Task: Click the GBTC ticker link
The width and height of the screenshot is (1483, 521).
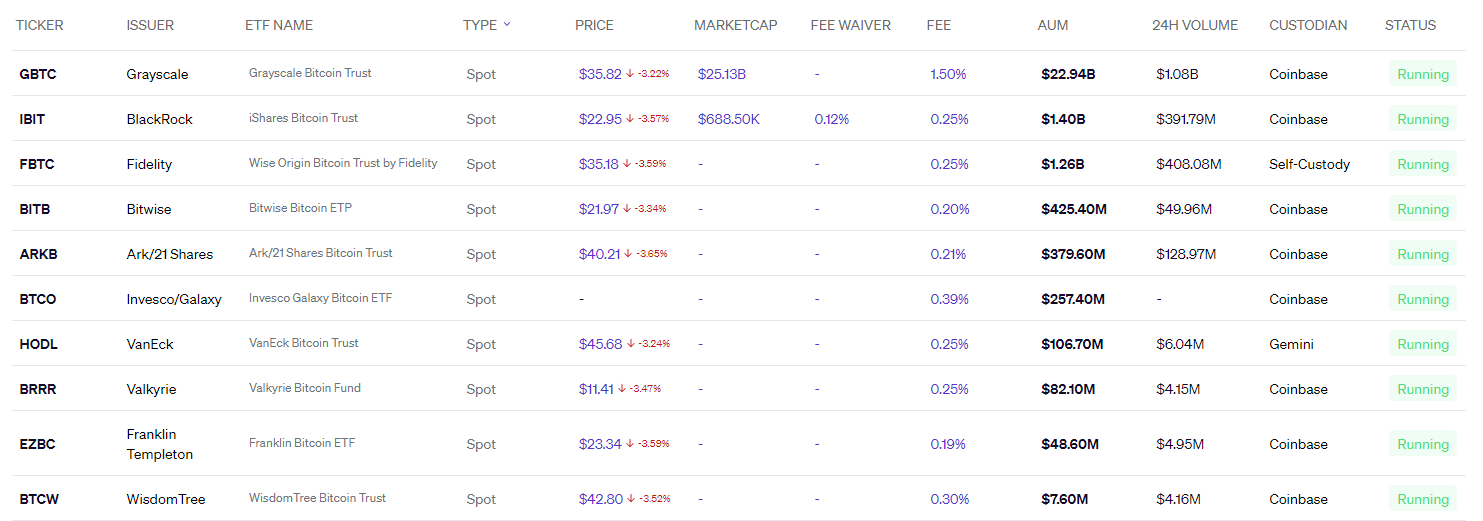Action: [x=36, y=74]
